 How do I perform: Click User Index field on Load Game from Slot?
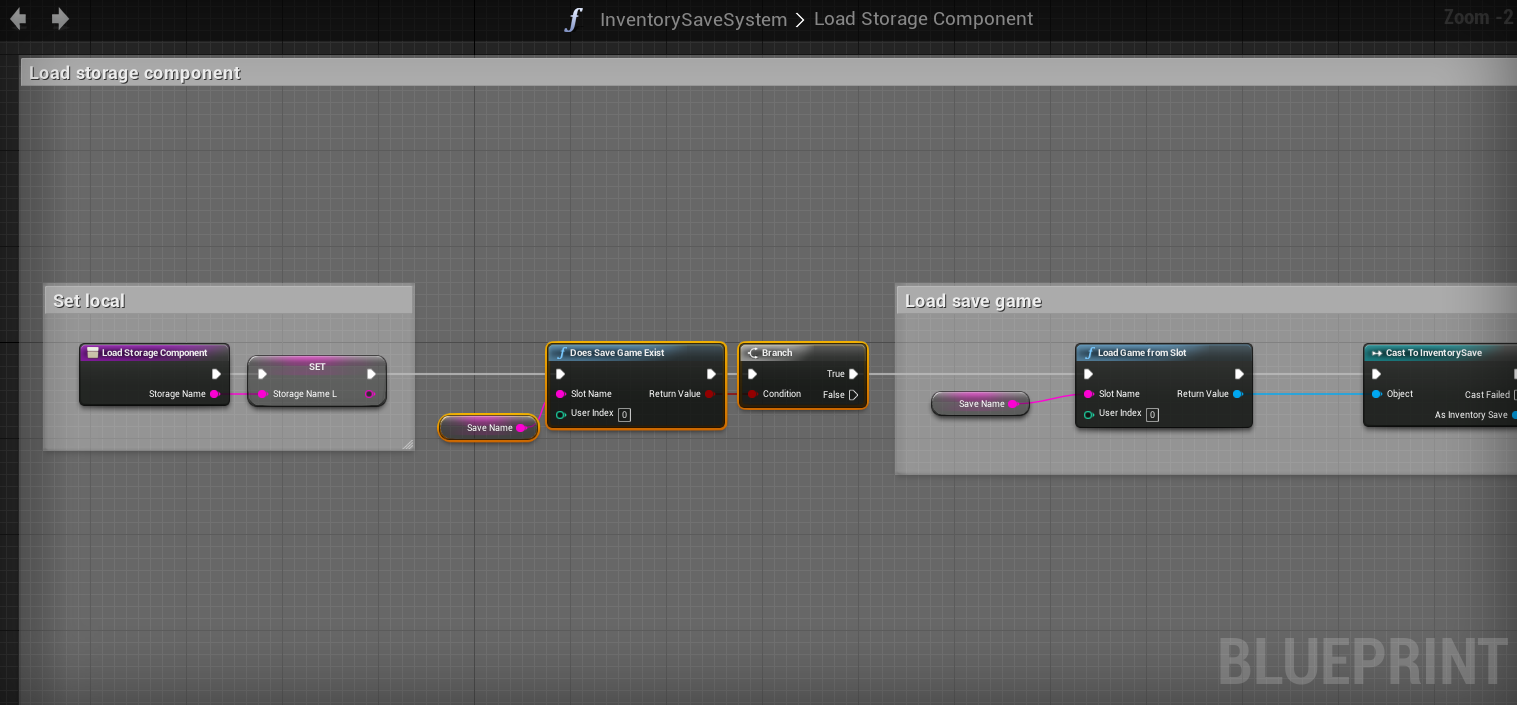1152,415
